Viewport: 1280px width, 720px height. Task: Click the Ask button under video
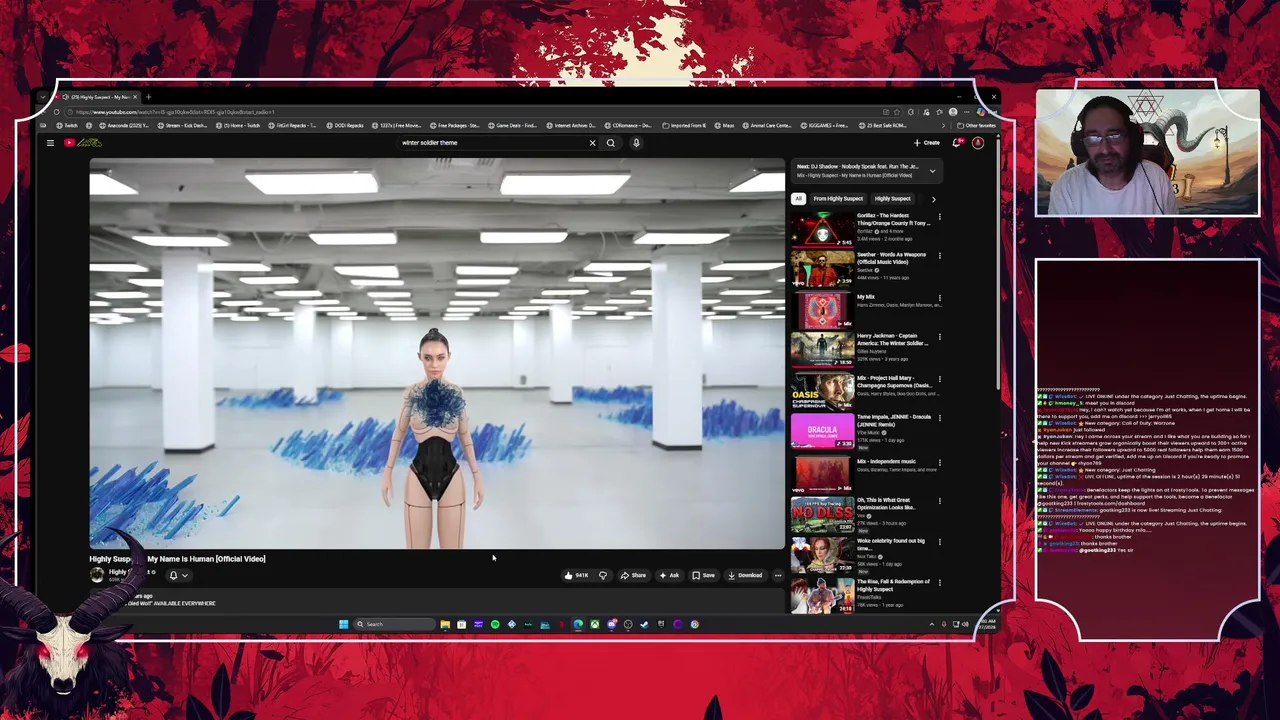click(669, 575)
